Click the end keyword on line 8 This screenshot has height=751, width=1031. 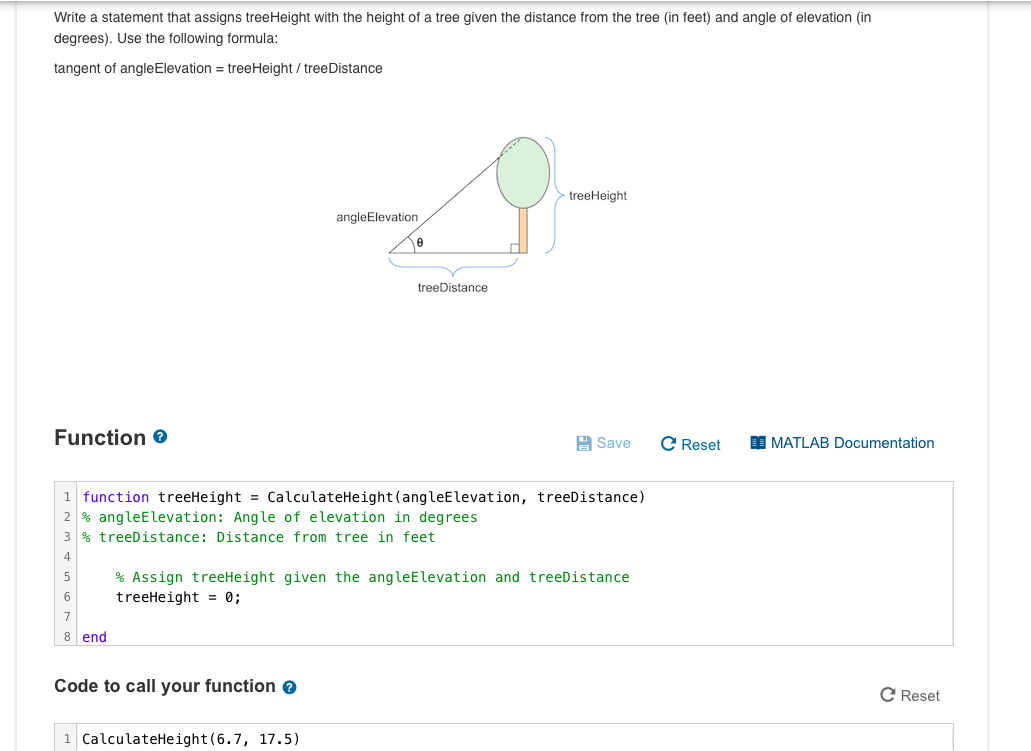(93, 637)
